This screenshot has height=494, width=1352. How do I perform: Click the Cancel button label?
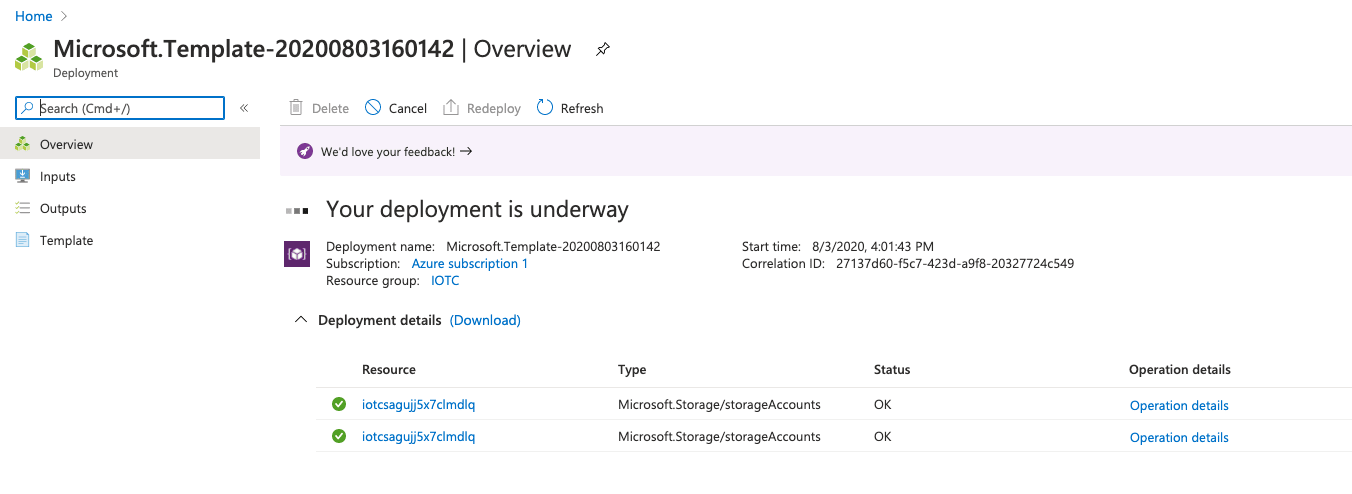point(408,108)
